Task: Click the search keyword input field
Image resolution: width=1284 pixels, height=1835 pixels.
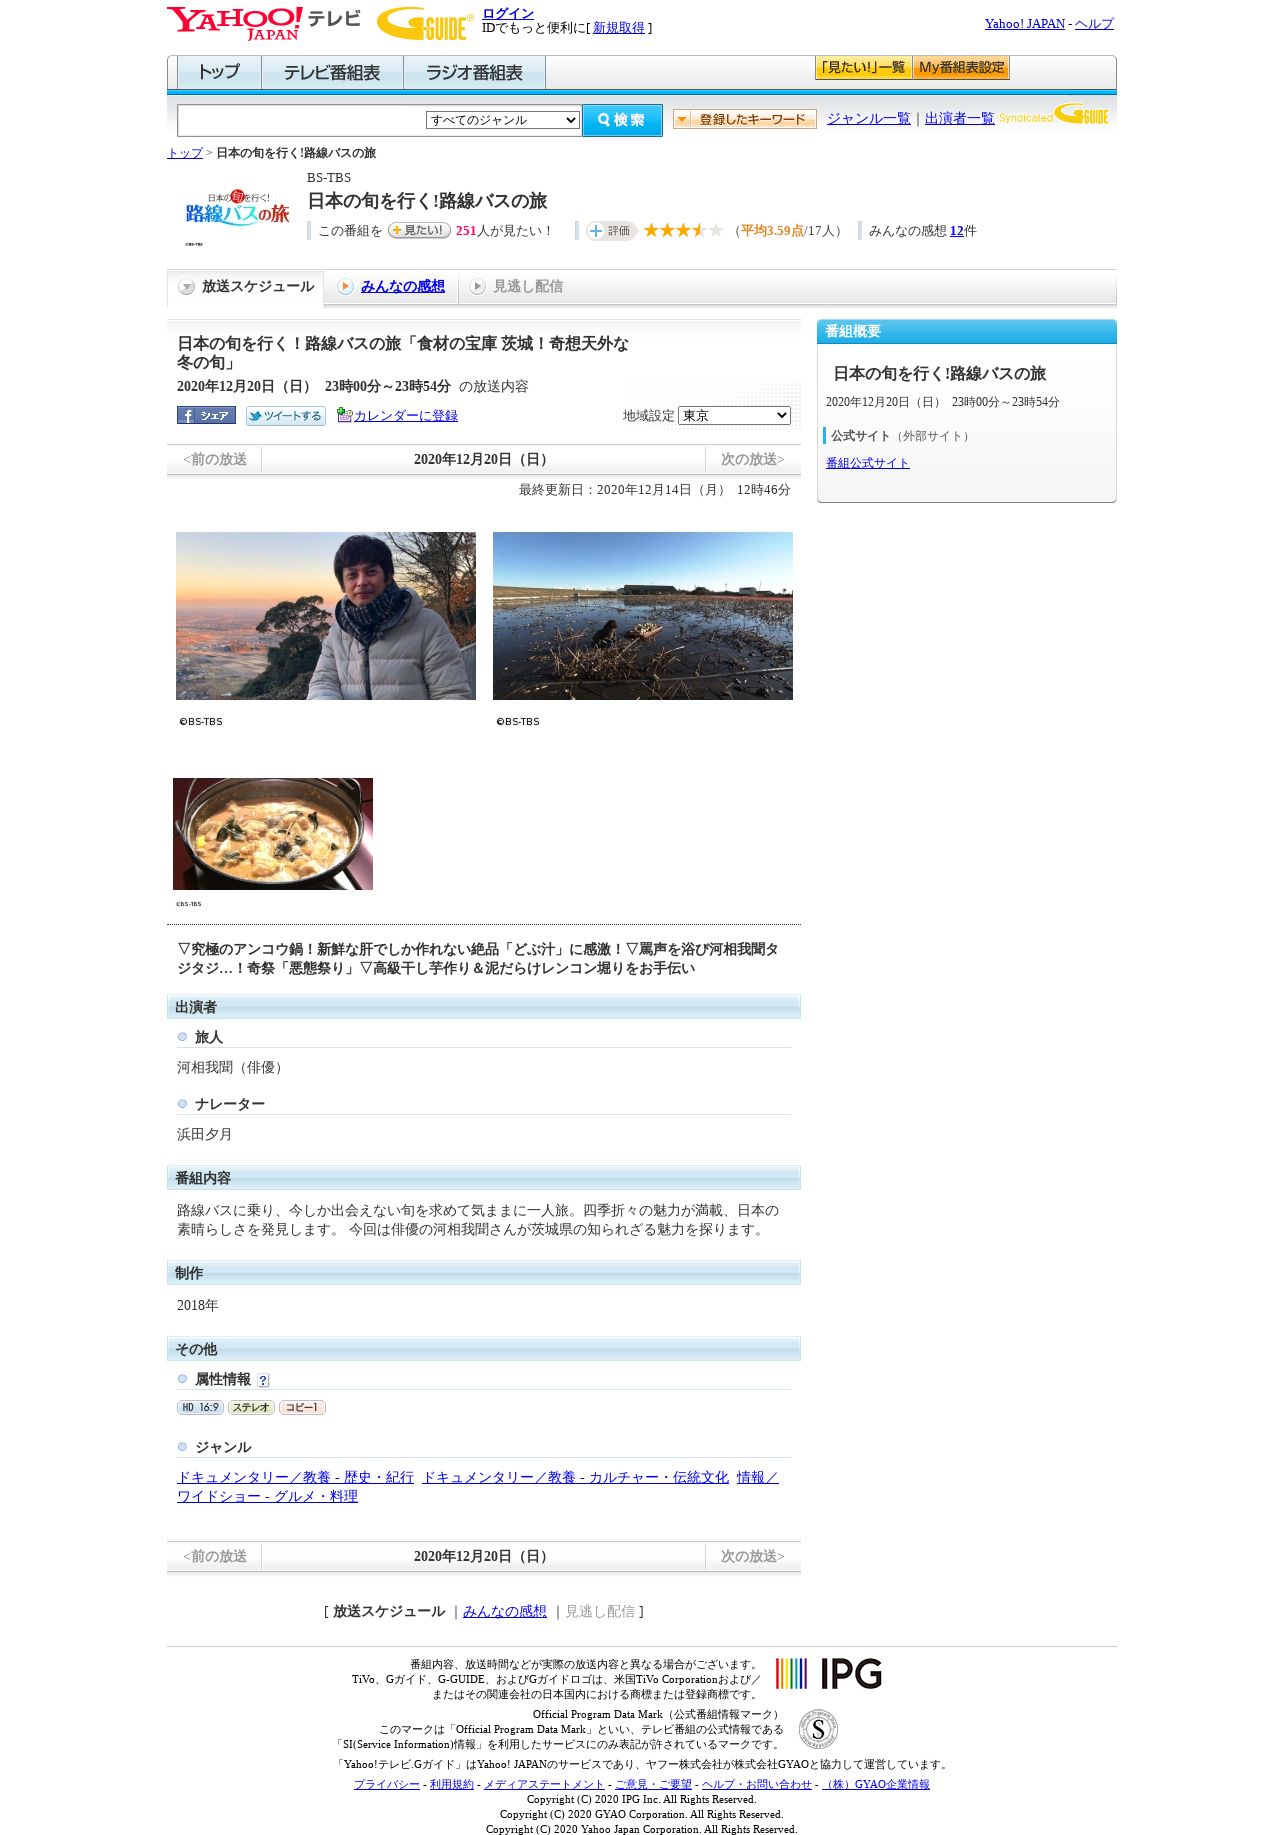Action: click(302, 120)
